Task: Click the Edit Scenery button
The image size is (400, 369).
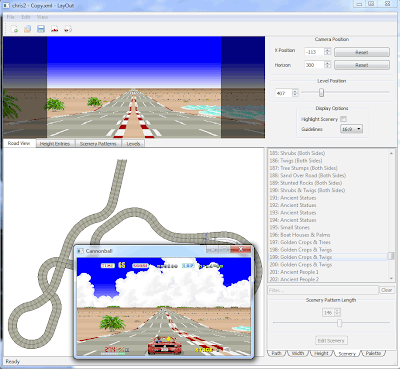Action: pos(331,340)
